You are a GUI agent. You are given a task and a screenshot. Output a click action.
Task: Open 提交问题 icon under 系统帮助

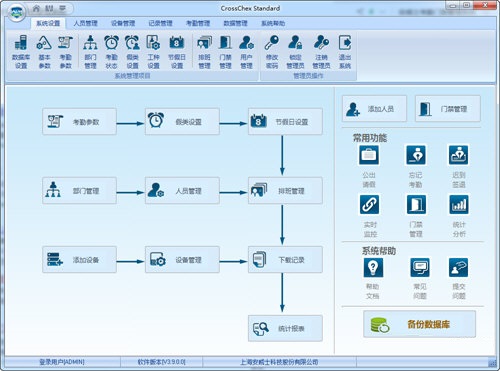(459, 267)
